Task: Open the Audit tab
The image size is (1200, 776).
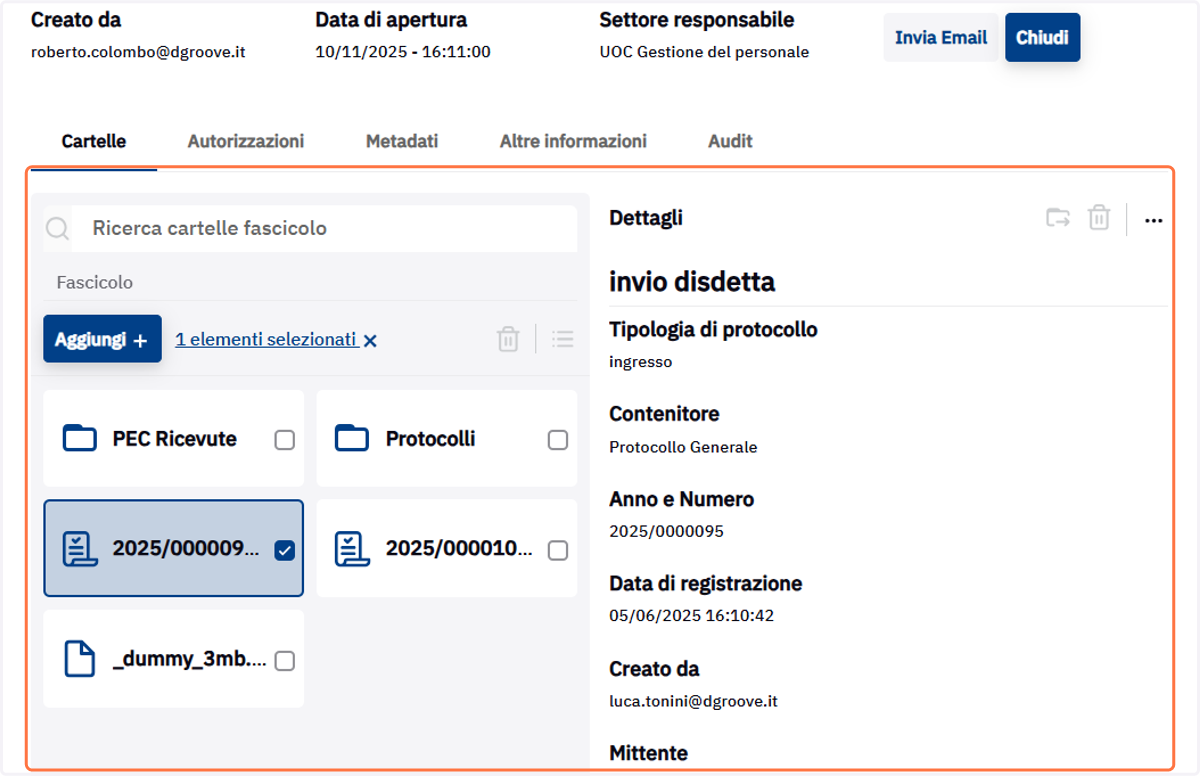Action: point(730,141)
